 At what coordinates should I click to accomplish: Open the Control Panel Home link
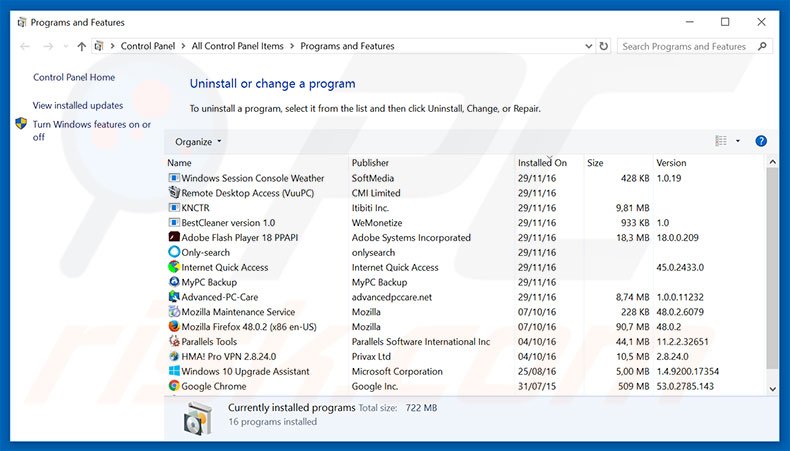point(74,77)
